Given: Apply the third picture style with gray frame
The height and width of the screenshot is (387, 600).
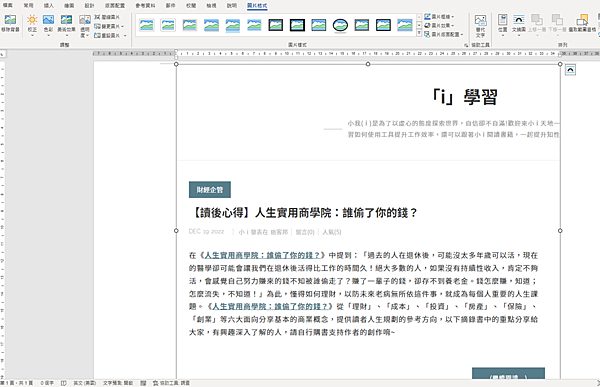Looking at the screenshot, I should coord(190,25).
